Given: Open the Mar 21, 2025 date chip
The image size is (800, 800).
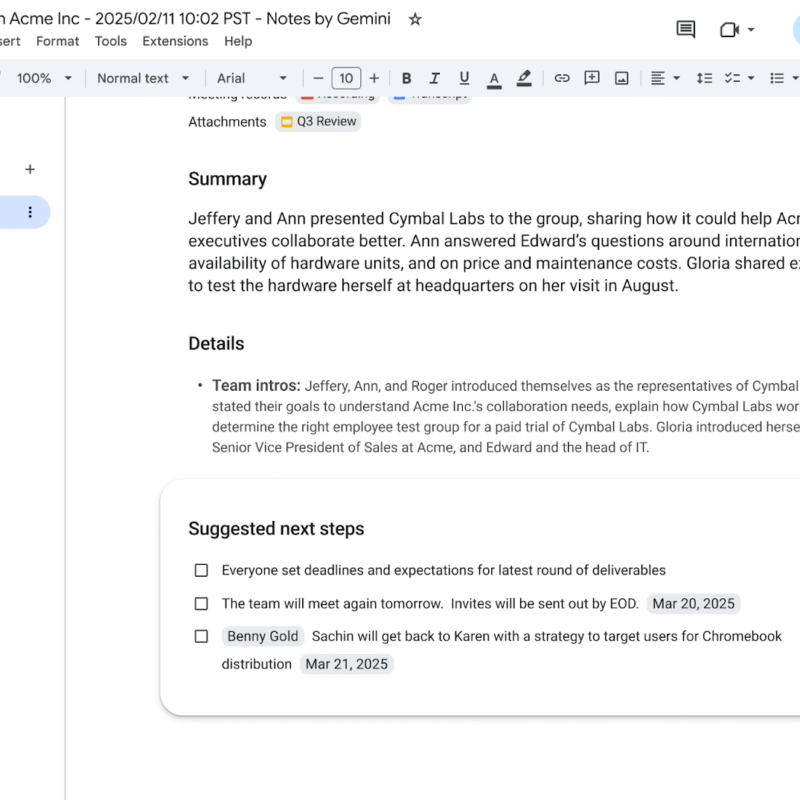Looking at the screenshot, I should pos(346,664).
